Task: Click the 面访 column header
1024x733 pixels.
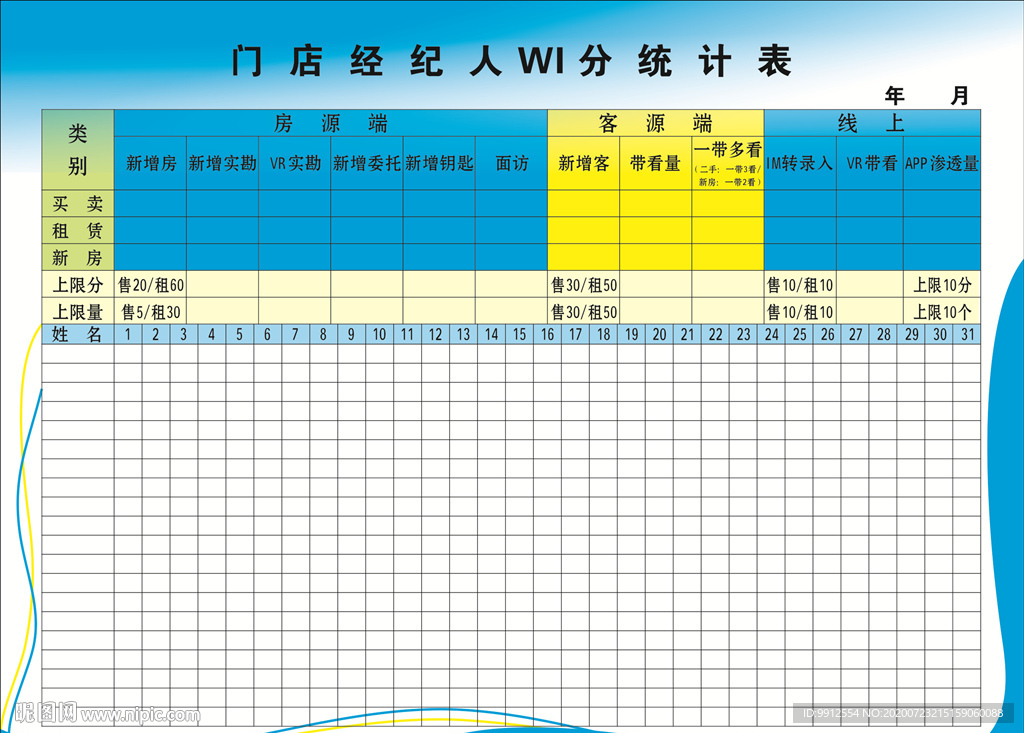Action: coord(511,163)
